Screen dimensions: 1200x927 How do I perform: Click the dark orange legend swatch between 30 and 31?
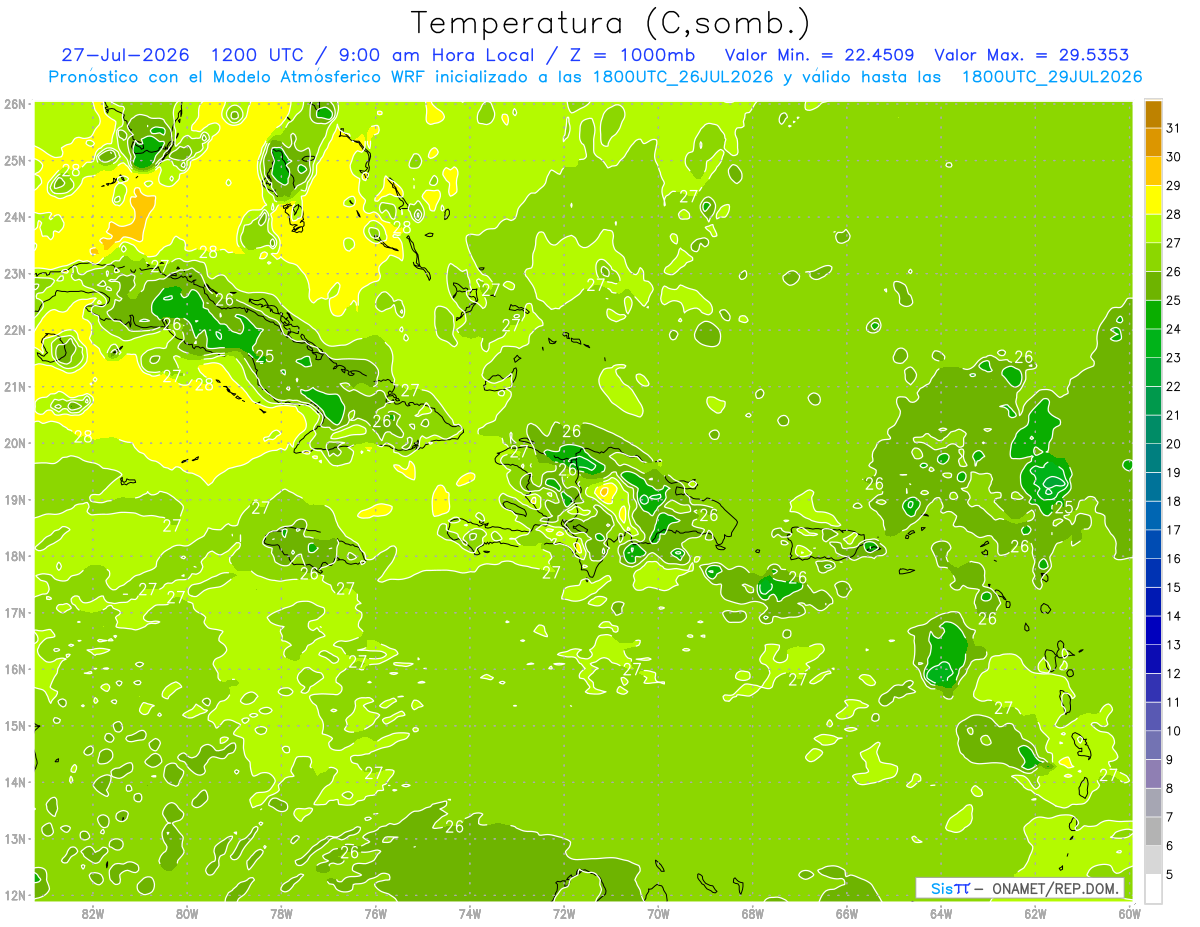(1153, 143)
